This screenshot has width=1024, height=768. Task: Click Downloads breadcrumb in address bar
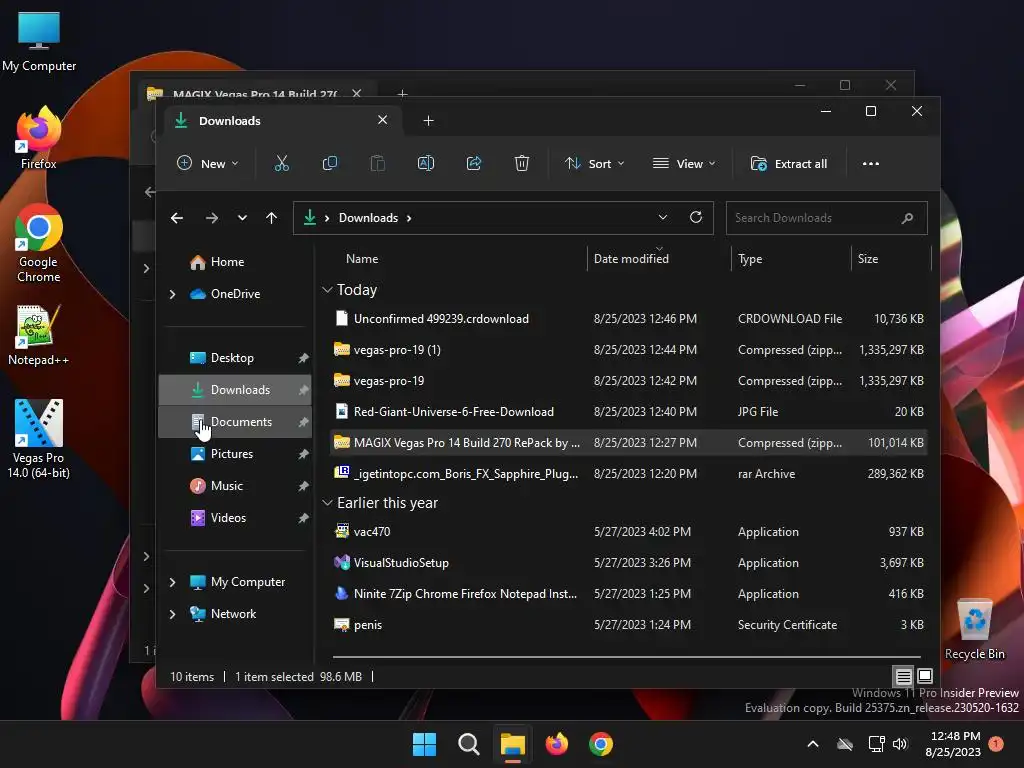[x=368, y=218]
